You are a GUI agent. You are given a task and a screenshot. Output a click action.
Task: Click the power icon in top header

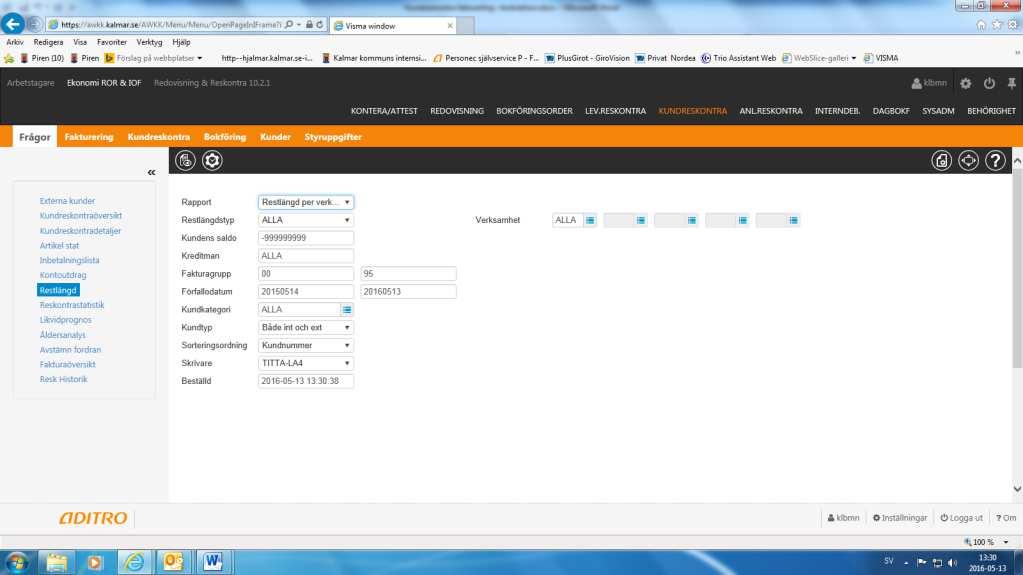(x=989, y=84)
